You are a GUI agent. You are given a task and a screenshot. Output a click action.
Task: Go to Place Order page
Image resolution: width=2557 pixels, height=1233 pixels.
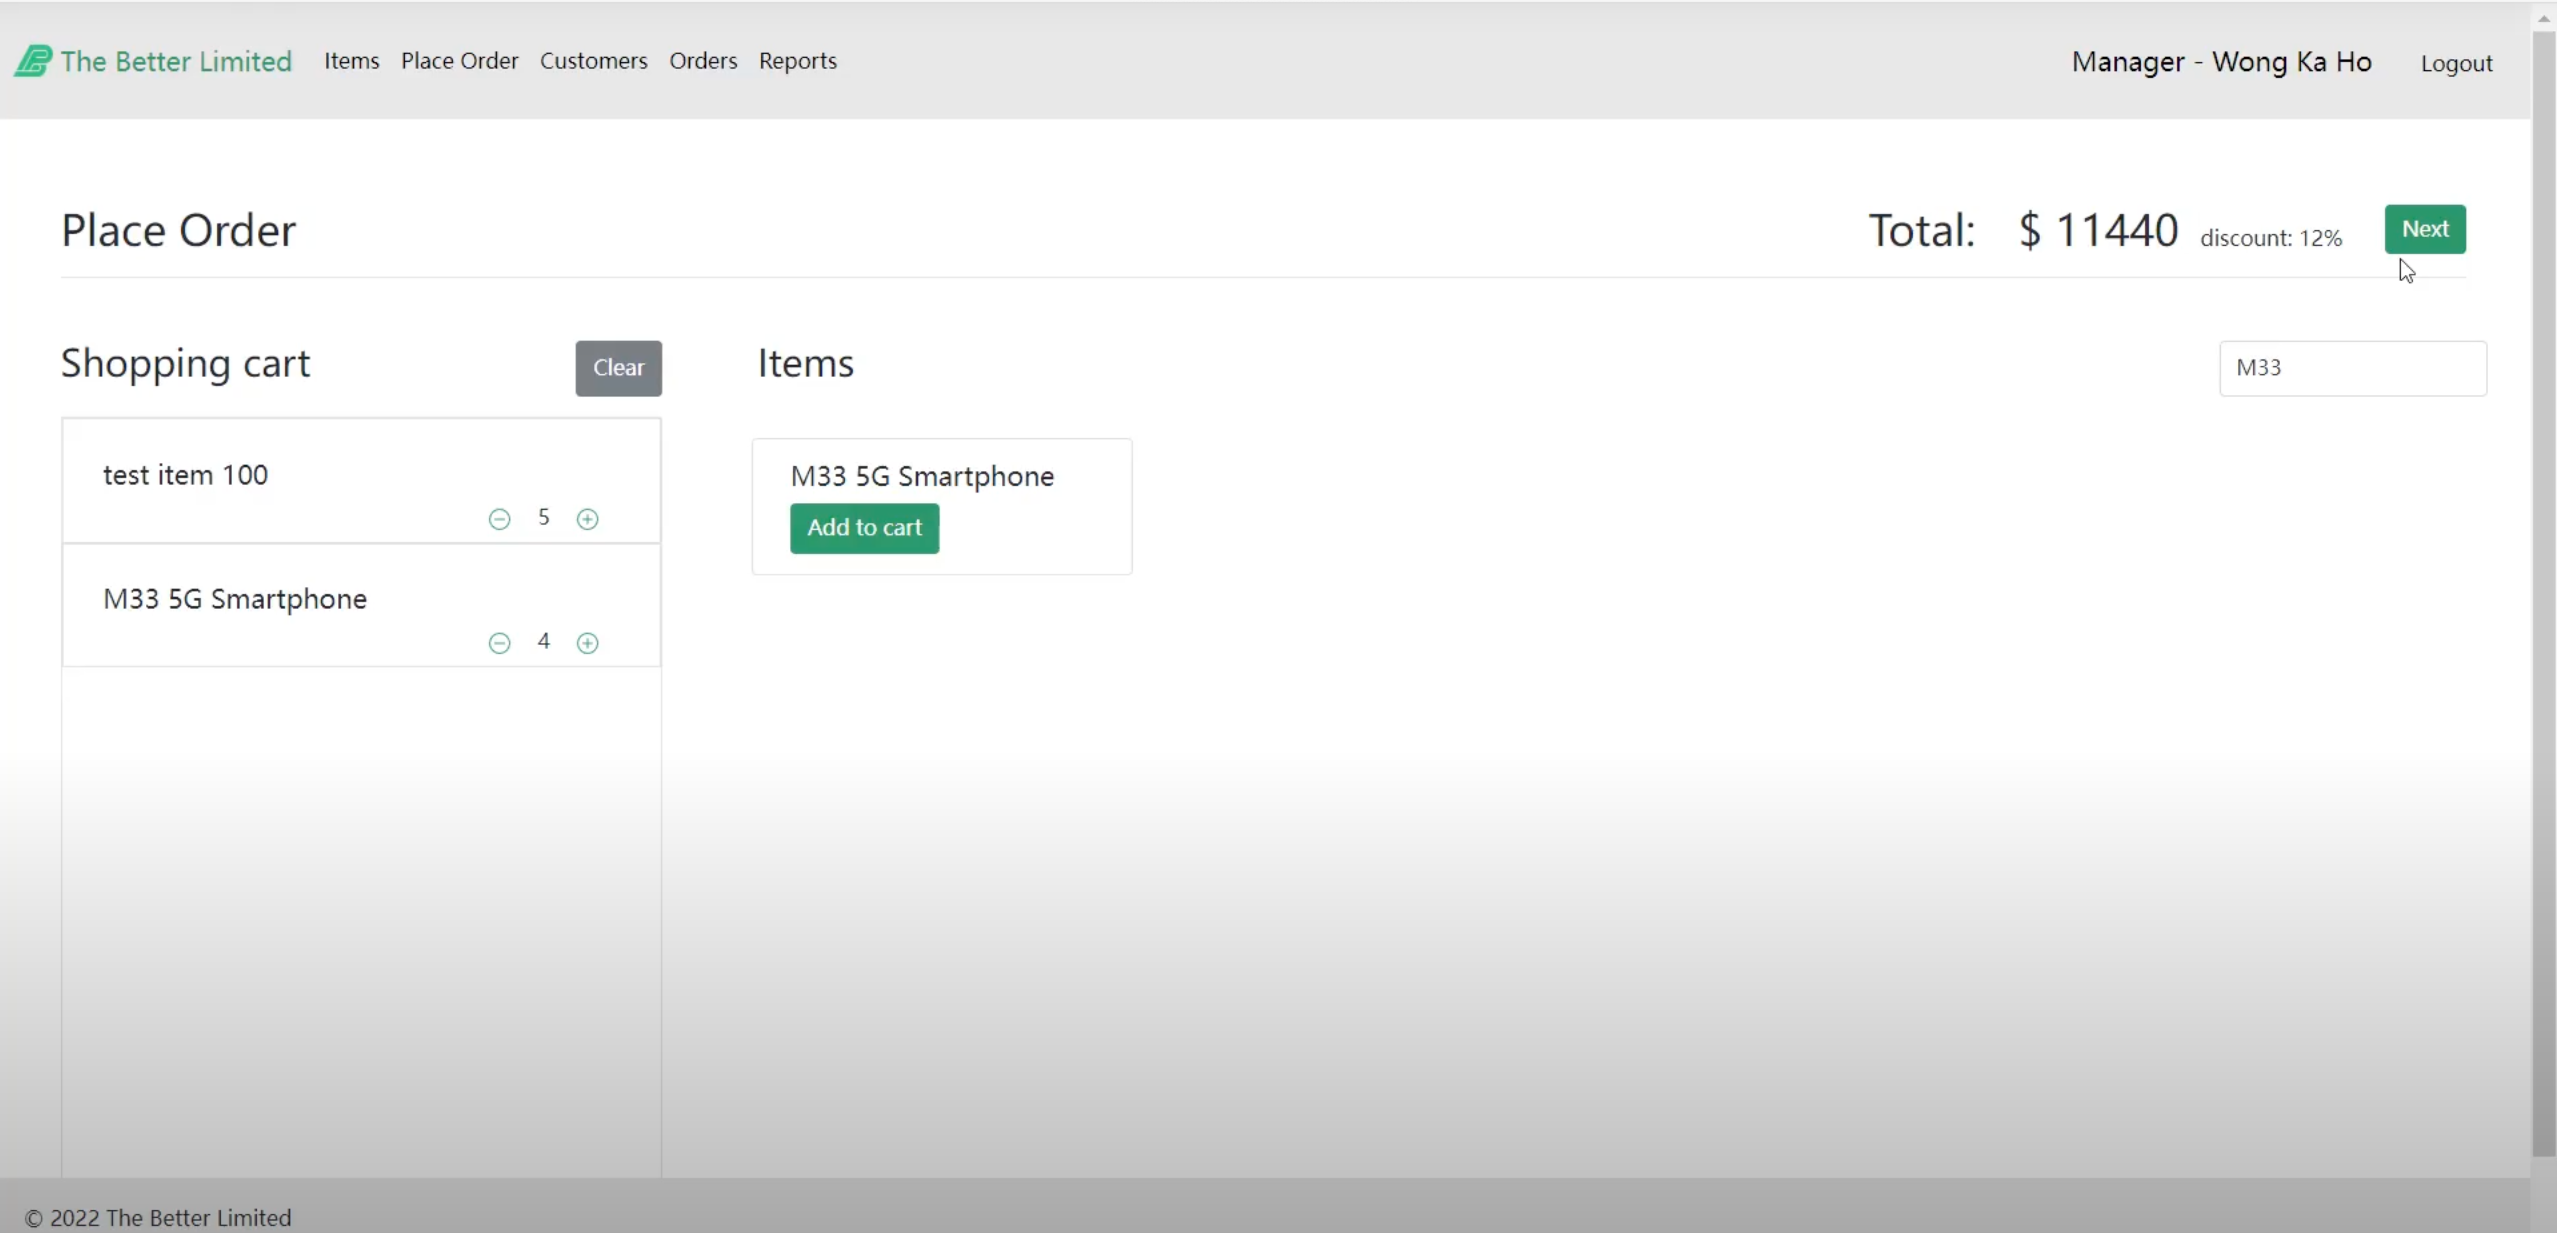pyautogui.click(x=459, y=61)
